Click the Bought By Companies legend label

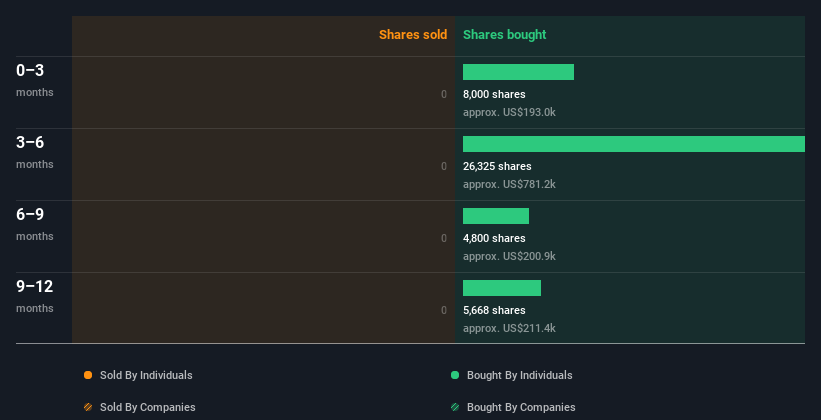521,407
